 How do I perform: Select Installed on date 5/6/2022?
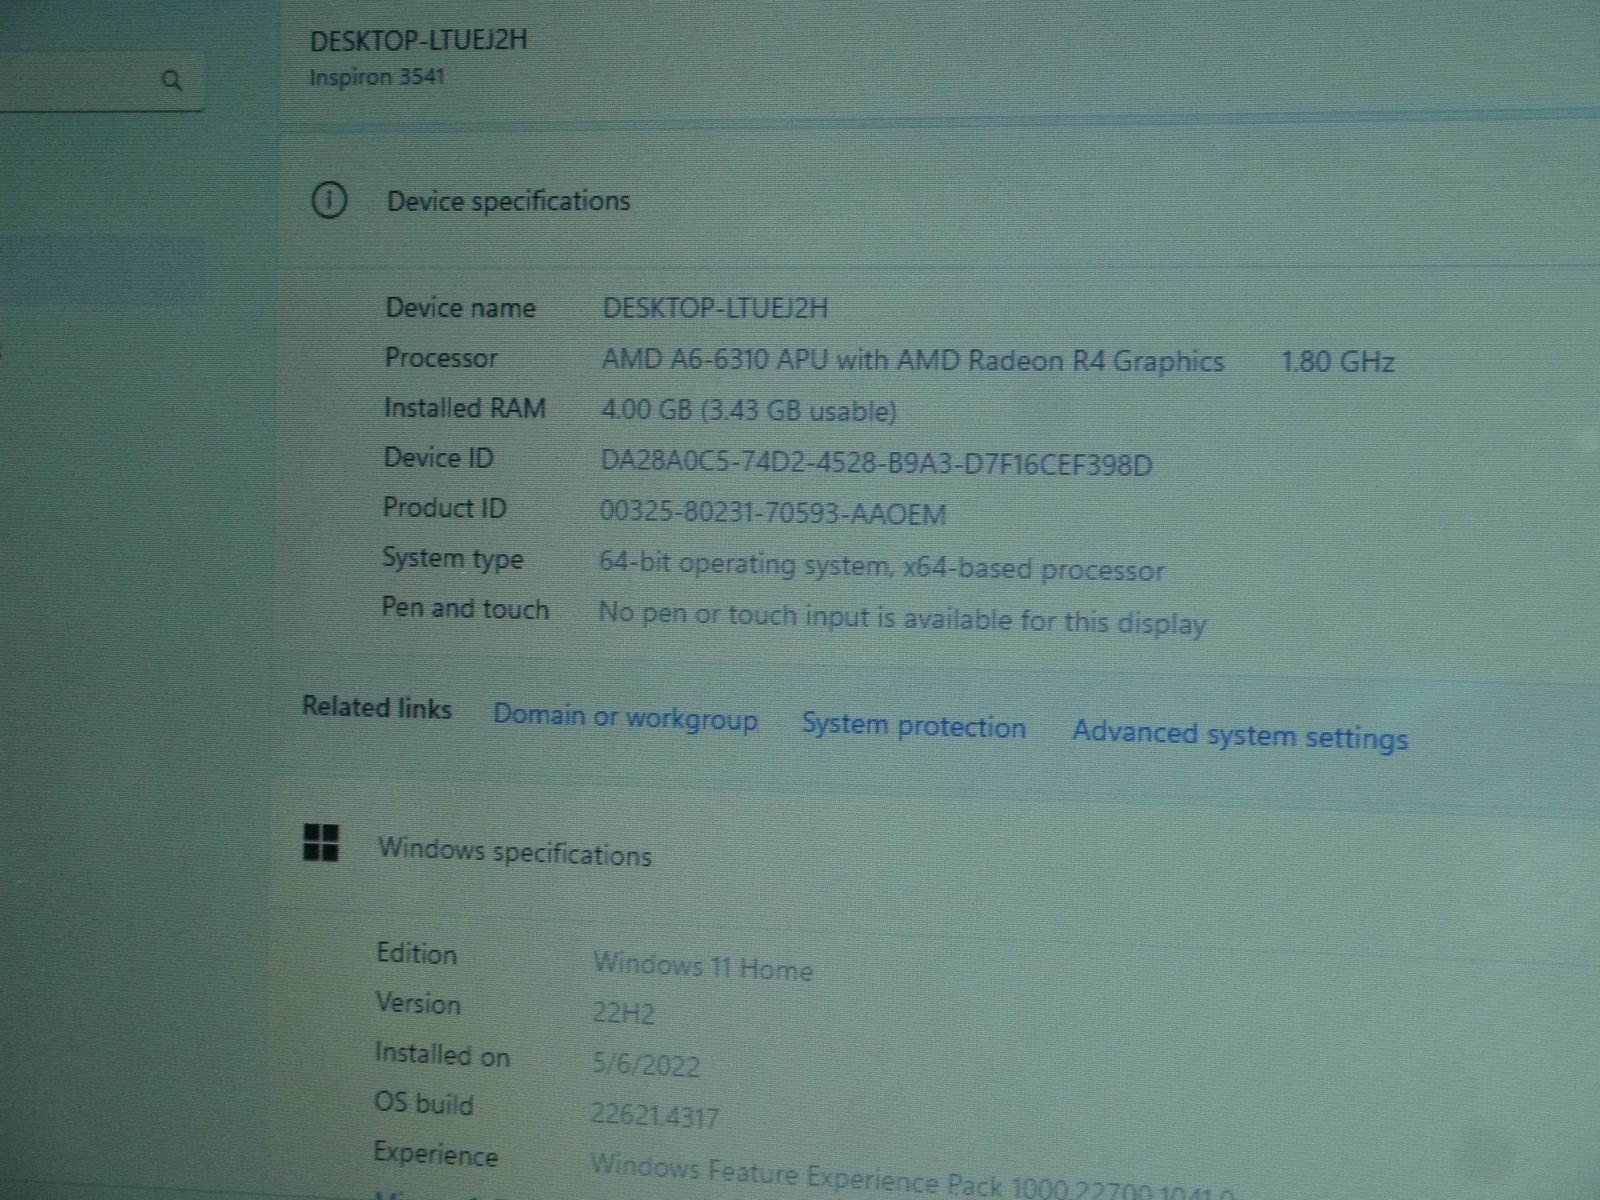pos(646,1064)
